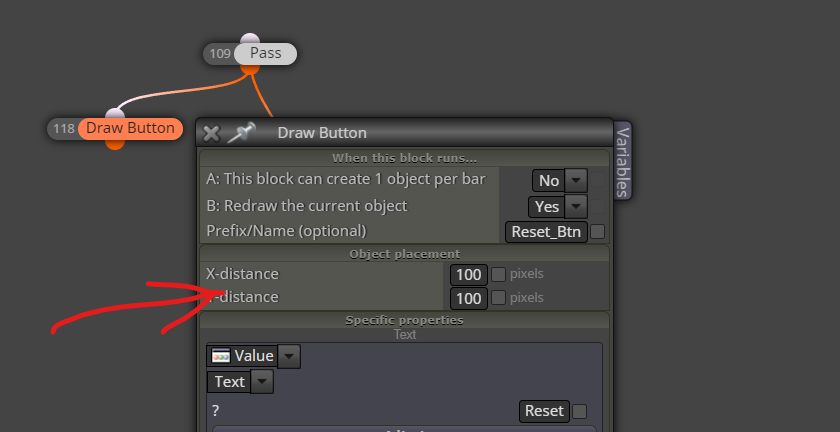Click the Specific properties section header
The height and width of the screenshot is (432, 840).
[404, 320]
